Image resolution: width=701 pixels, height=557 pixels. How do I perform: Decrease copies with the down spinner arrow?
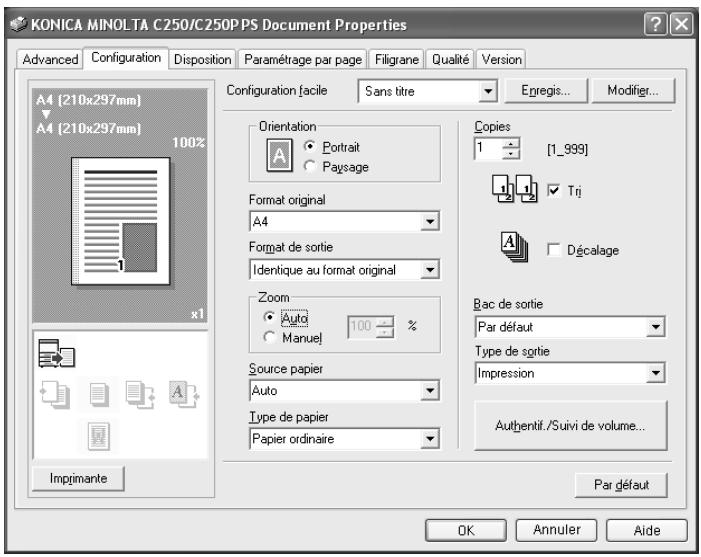(511, 153)
